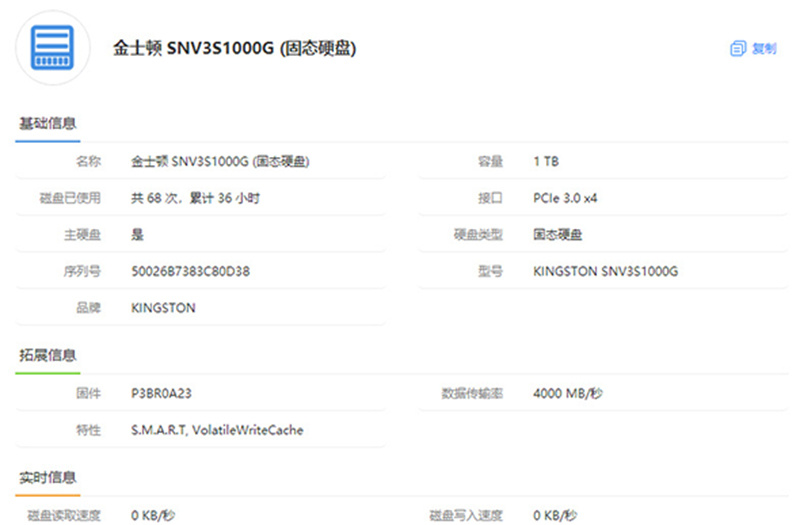Click the brand value KINGSTON
This screenshot has width=800, height=525.
pos(163,308)
